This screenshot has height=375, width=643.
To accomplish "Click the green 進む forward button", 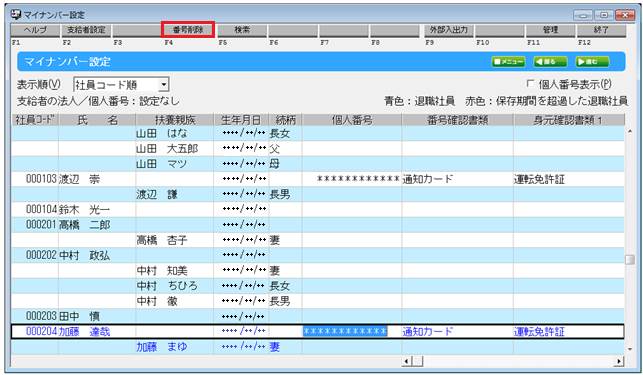I will click(x=592, y=62).
